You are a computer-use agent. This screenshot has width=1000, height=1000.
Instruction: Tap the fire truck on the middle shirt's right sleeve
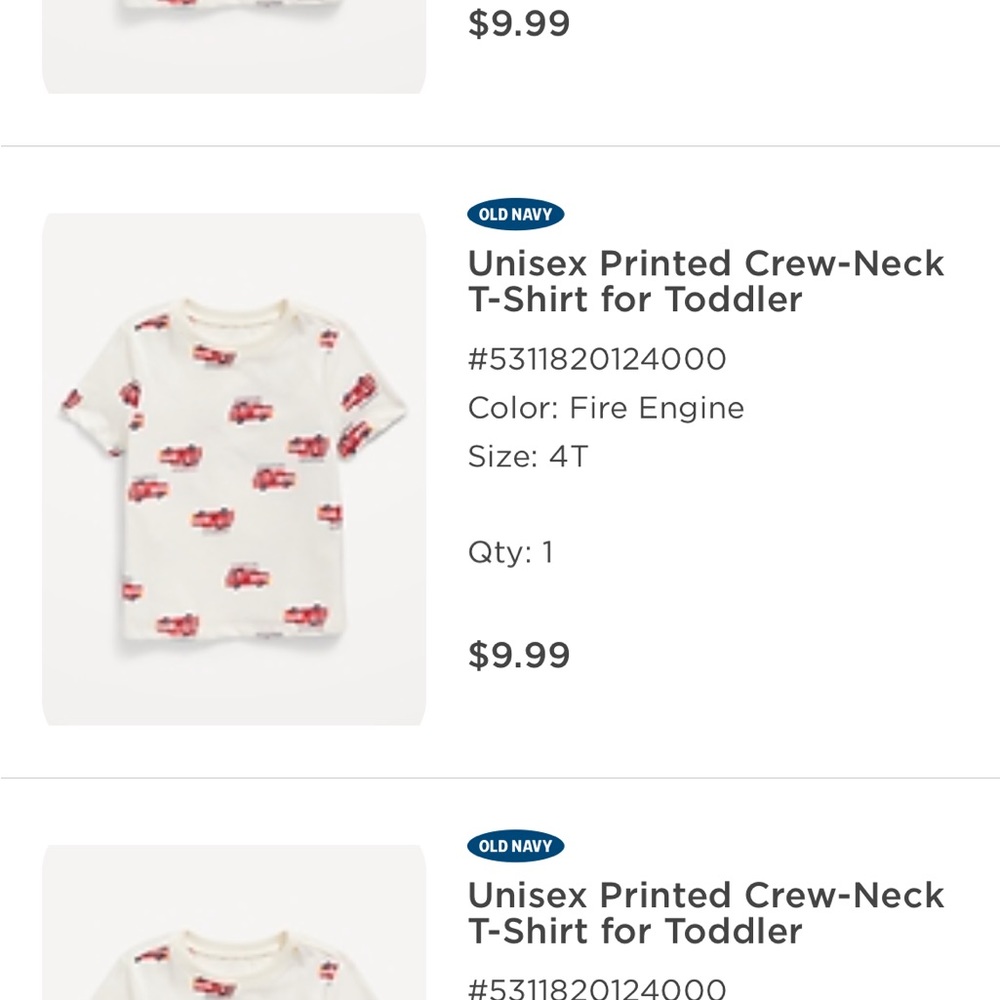pyautogui.click(x=358, y=392)
